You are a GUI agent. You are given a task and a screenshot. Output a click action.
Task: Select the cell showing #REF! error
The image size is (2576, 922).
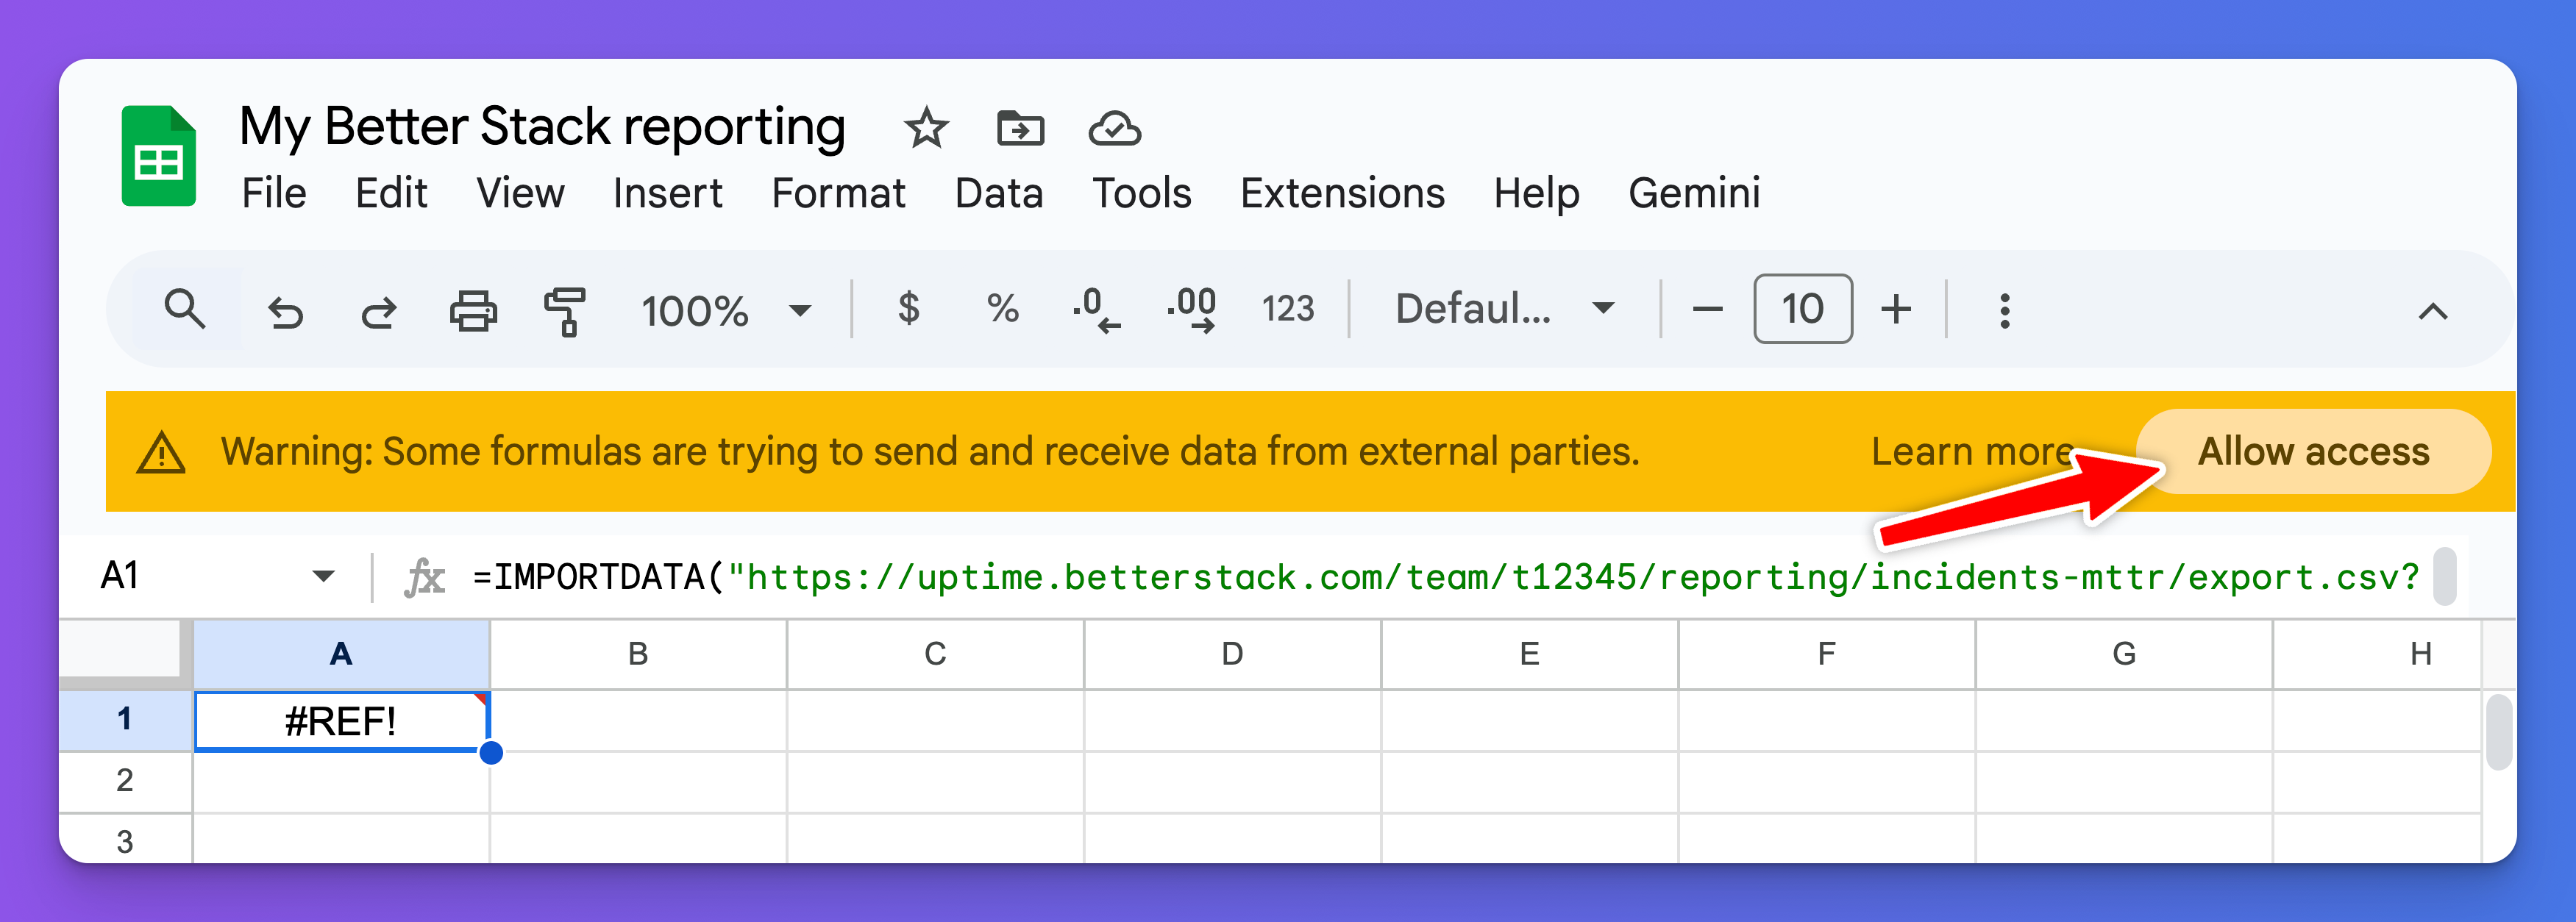pos(340,719)
